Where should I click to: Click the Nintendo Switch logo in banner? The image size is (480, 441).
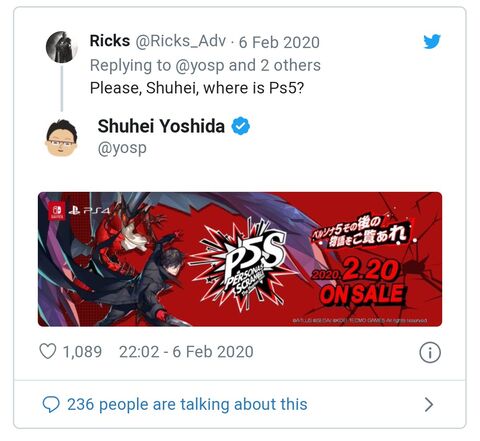57,211
